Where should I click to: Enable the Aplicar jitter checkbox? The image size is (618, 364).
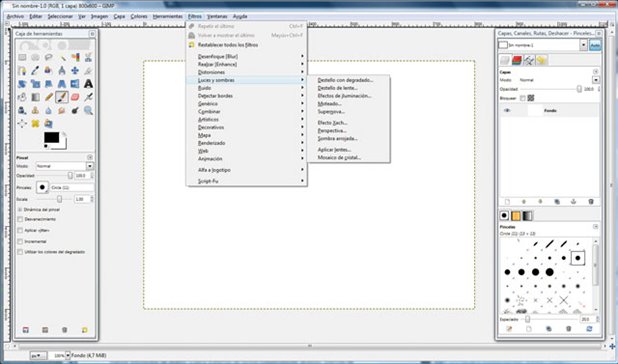pos(20,230)
